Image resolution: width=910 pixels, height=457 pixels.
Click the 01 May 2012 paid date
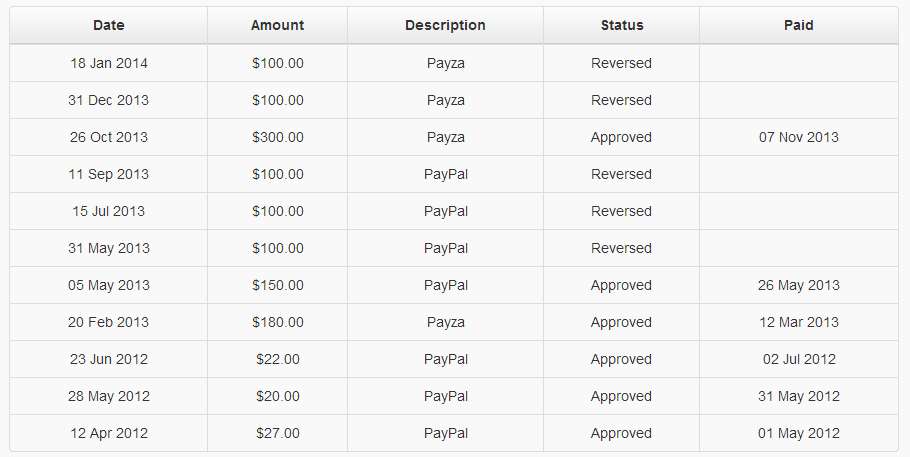pos(798,433)
